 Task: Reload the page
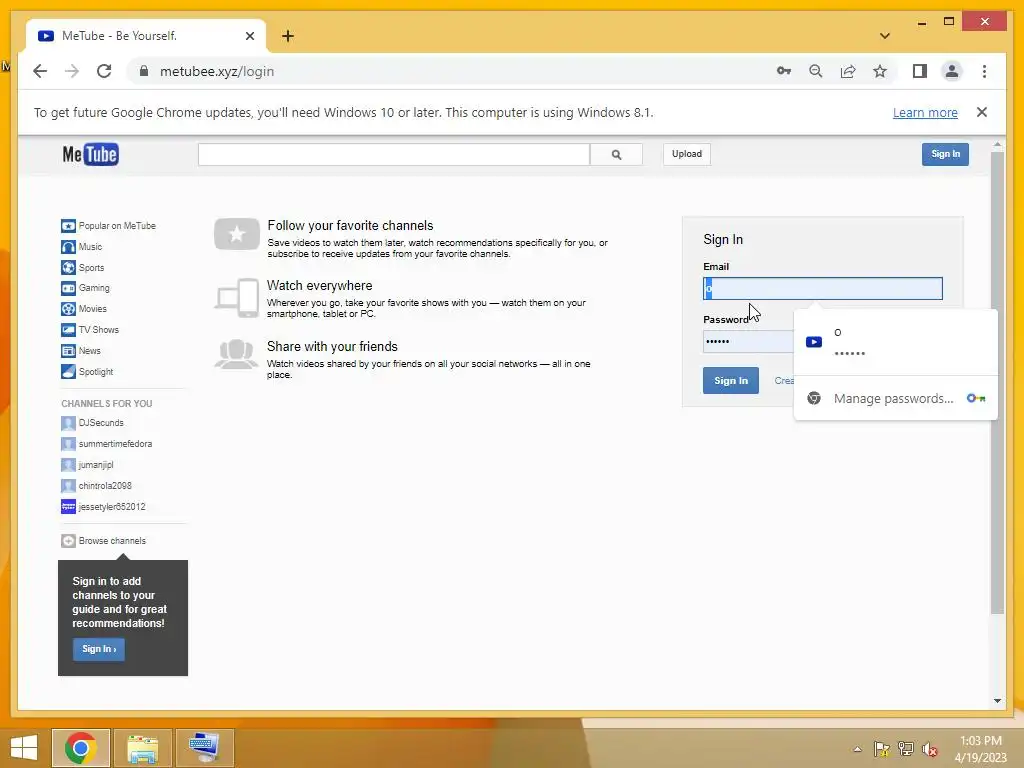click(x=104, y=71)
